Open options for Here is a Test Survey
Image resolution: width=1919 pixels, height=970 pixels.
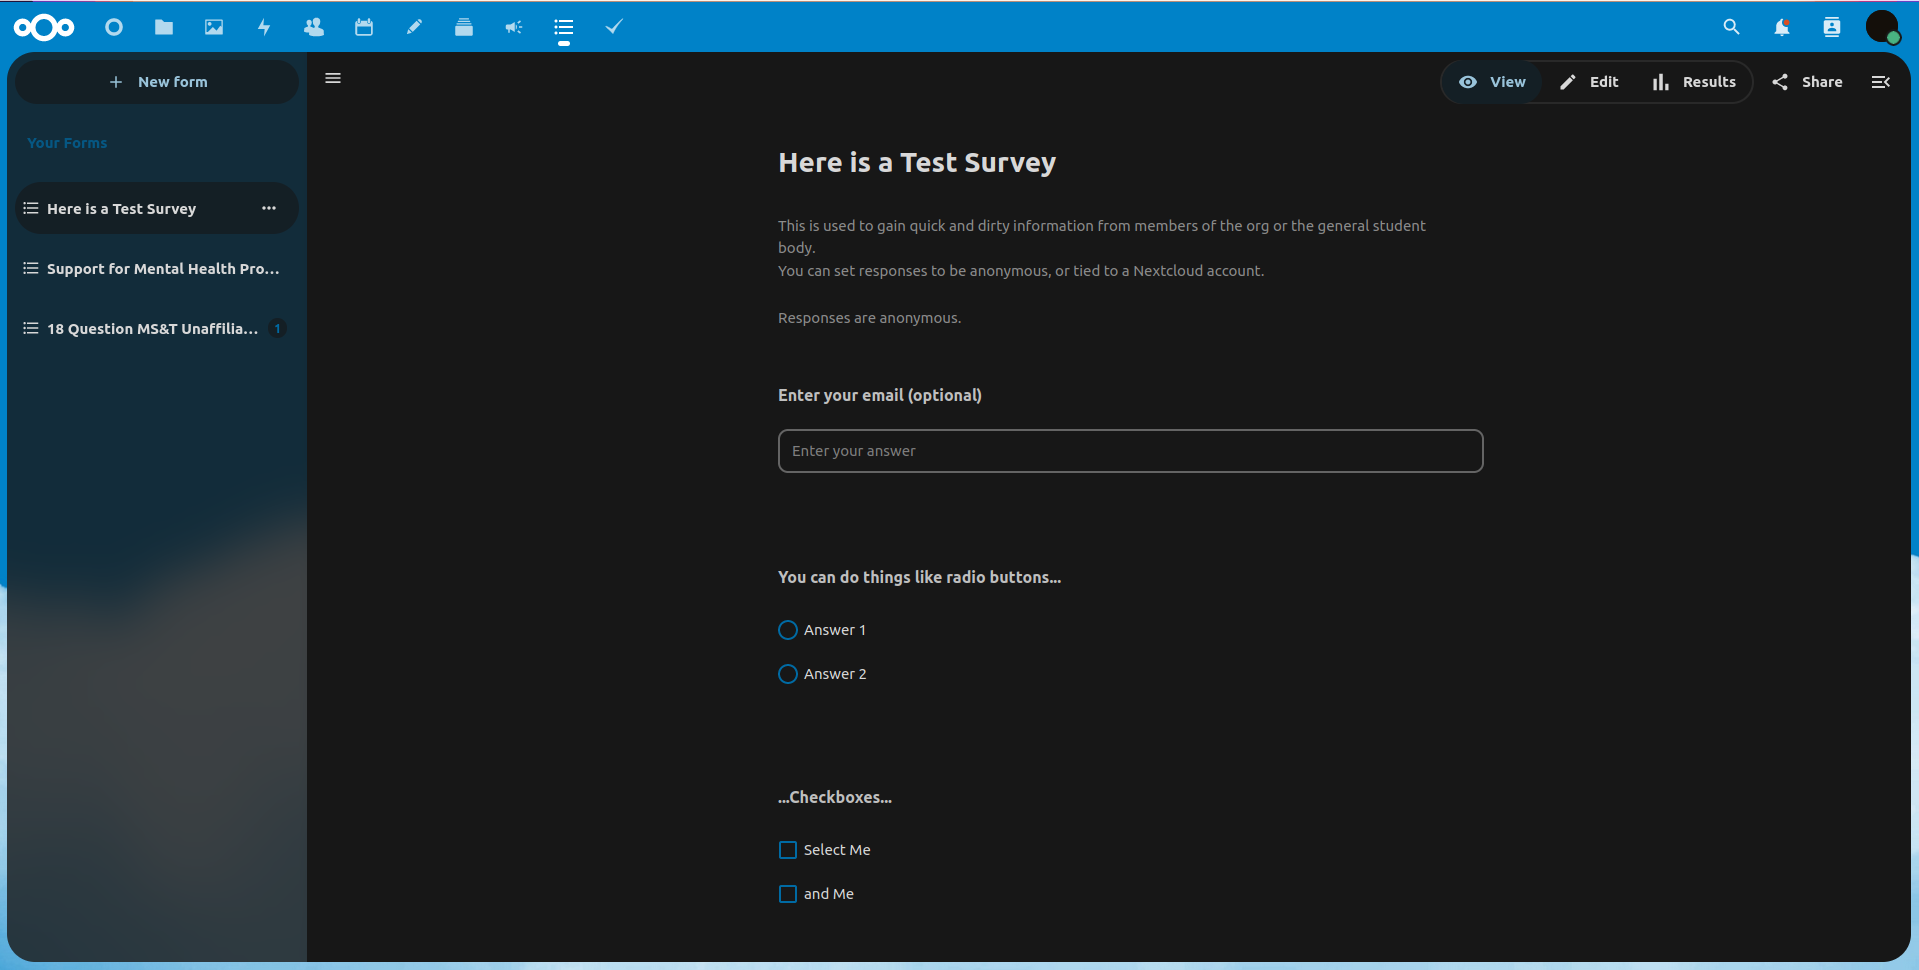tap(268, 208)
